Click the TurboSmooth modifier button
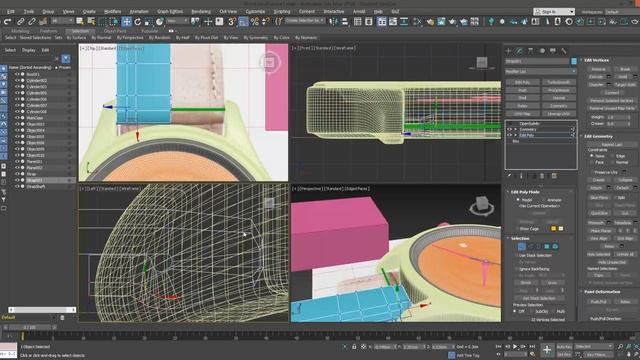 tap(558, 82)
